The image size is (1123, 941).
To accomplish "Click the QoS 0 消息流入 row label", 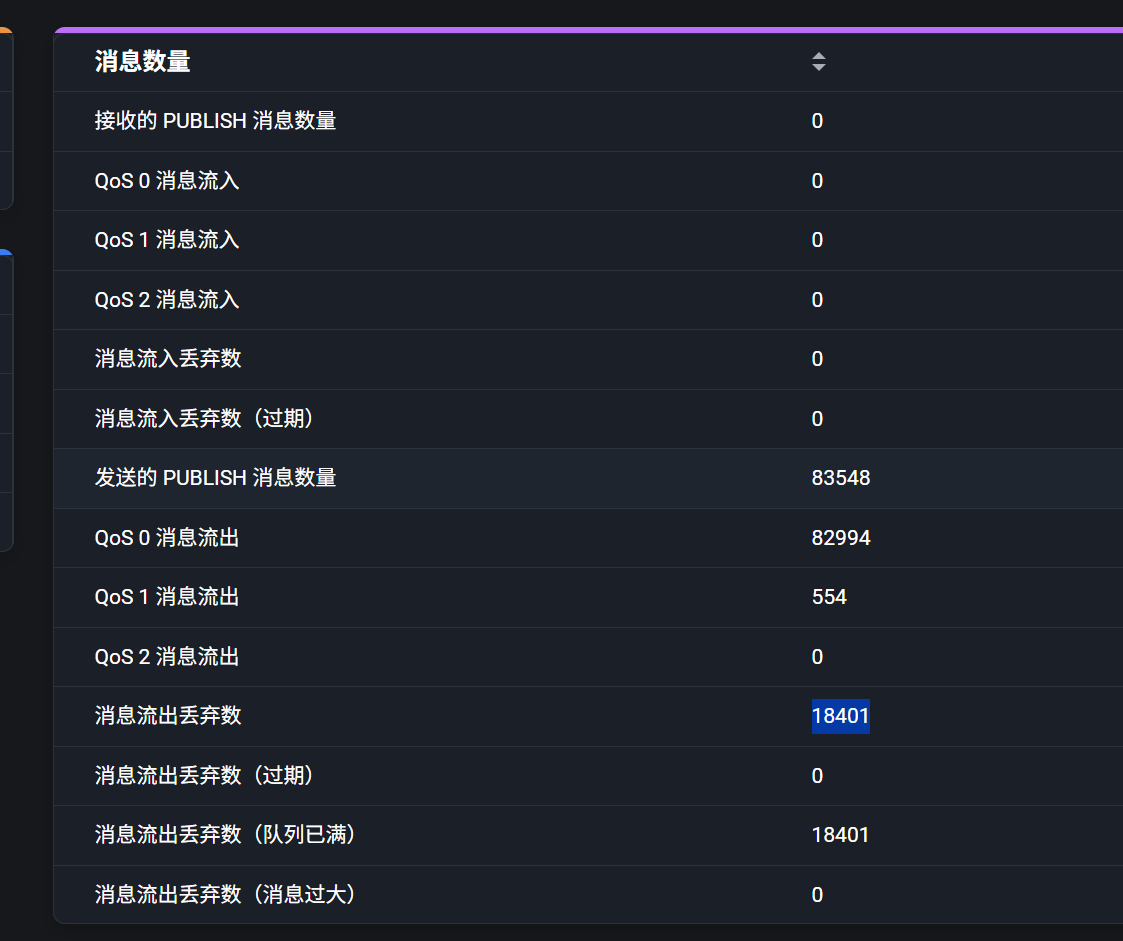I will 167,181.
